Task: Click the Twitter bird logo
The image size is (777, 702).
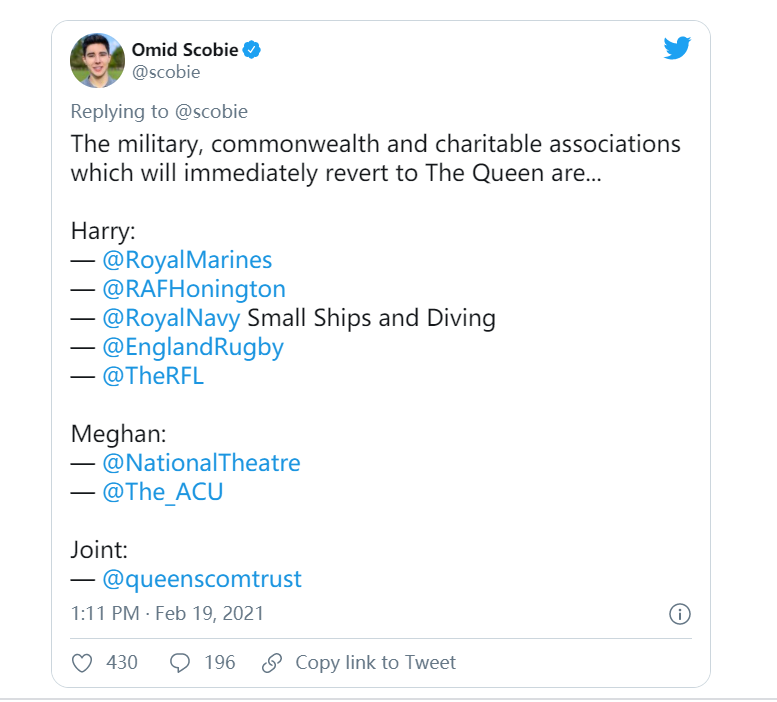Action: [x=677, y=48]
